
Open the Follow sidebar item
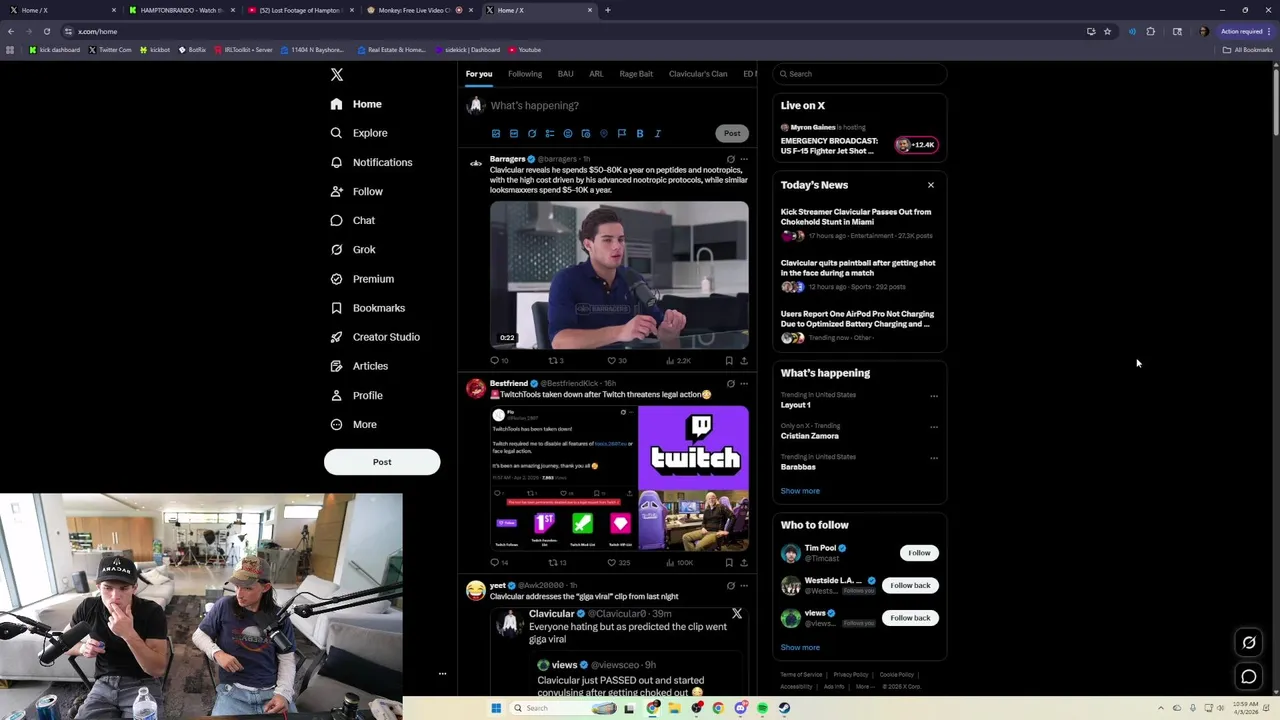click(356, 191)
